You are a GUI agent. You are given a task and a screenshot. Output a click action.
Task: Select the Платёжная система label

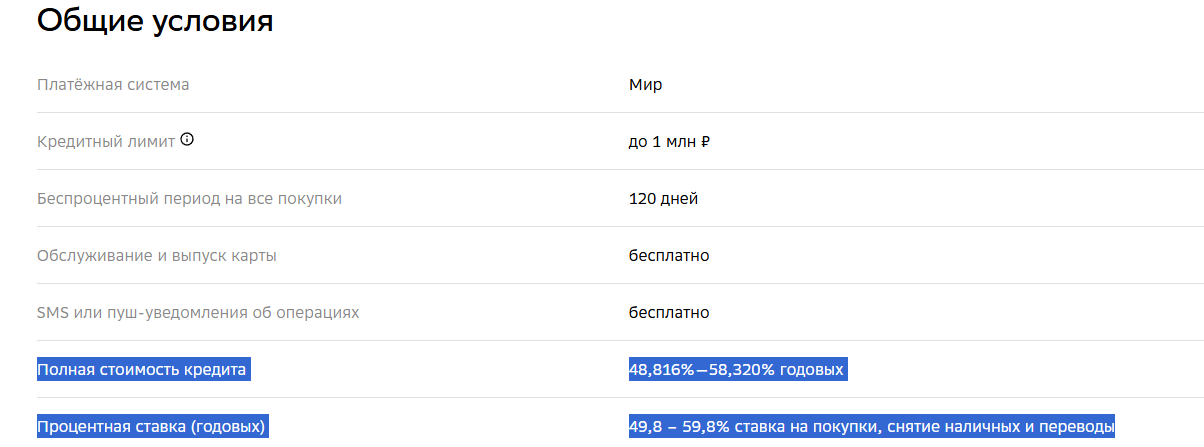[113, 85]
